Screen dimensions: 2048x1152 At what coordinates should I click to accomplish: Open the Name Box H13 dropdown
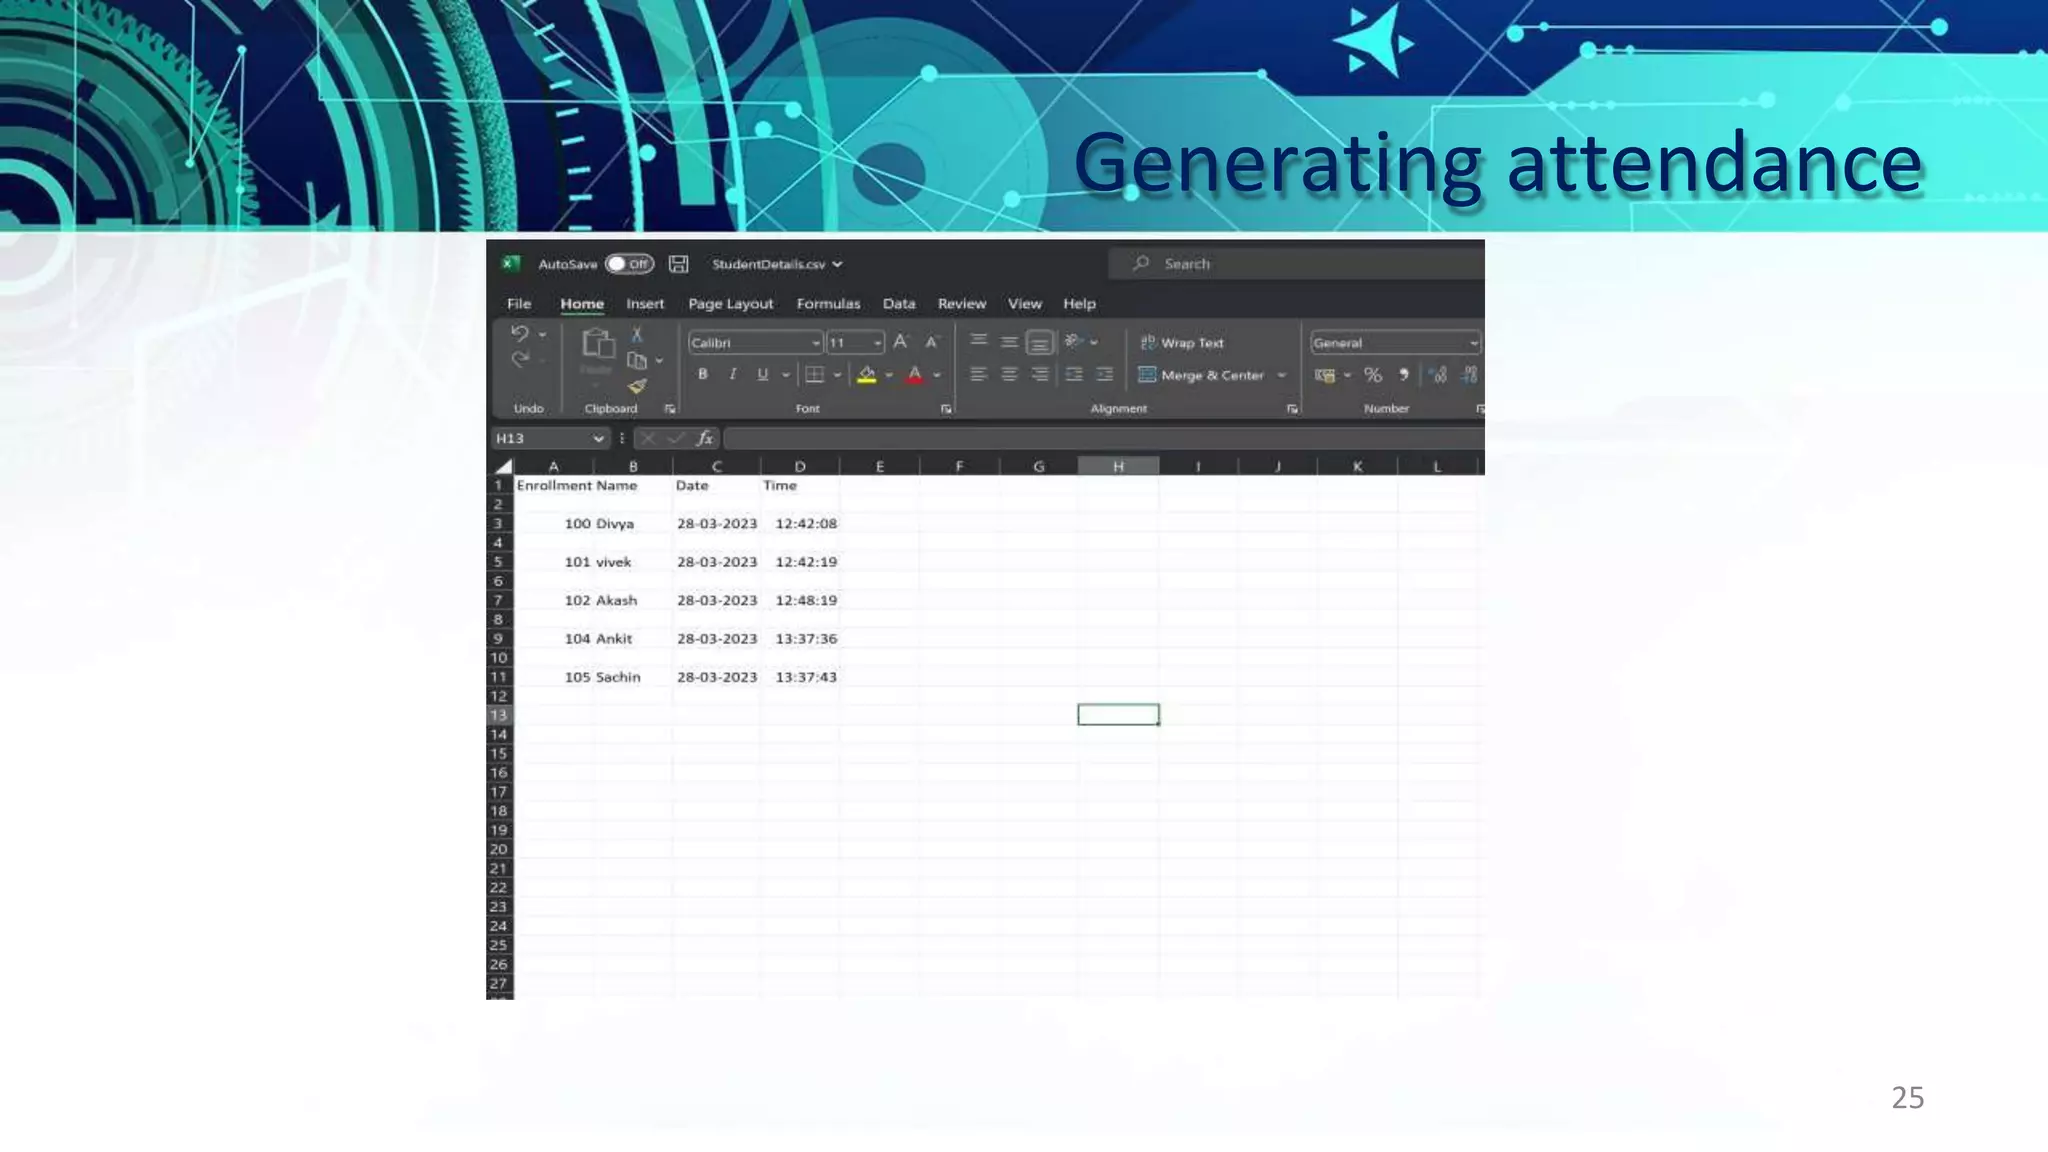(598, 439)
